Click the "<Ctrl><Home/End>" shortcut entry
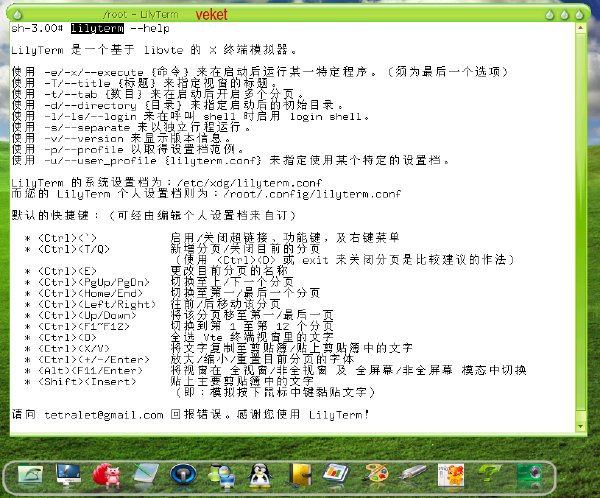The image size is (600, 498). 90,294
